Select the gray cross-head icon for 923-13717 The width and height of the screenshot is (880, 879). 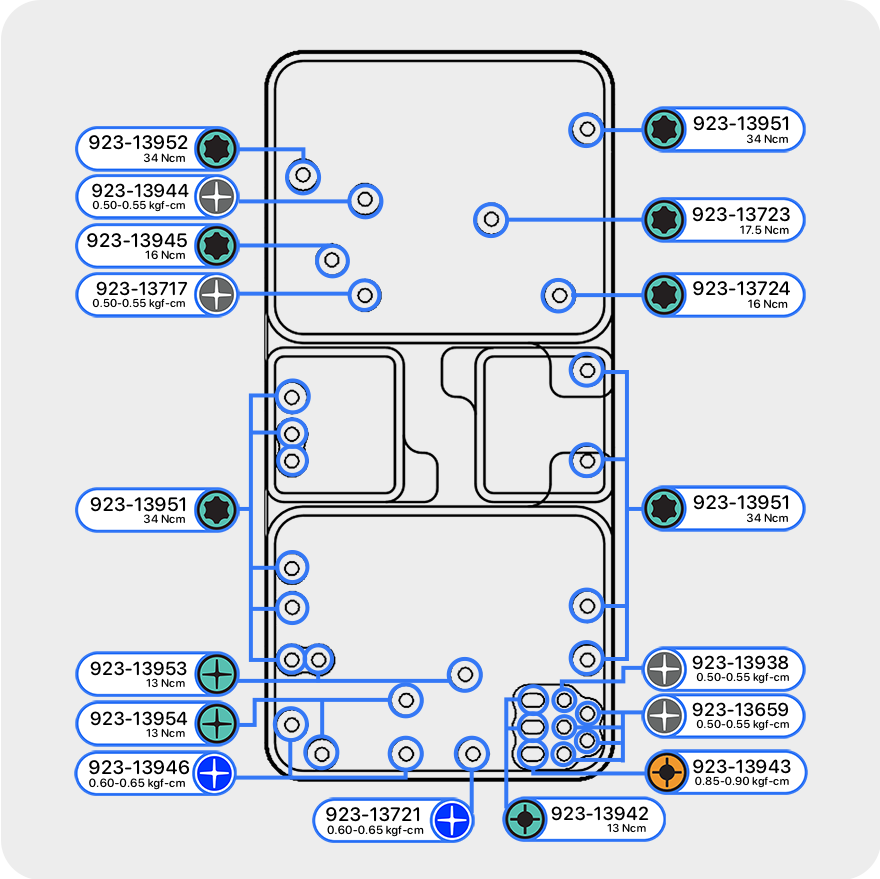tap(216, 294)
